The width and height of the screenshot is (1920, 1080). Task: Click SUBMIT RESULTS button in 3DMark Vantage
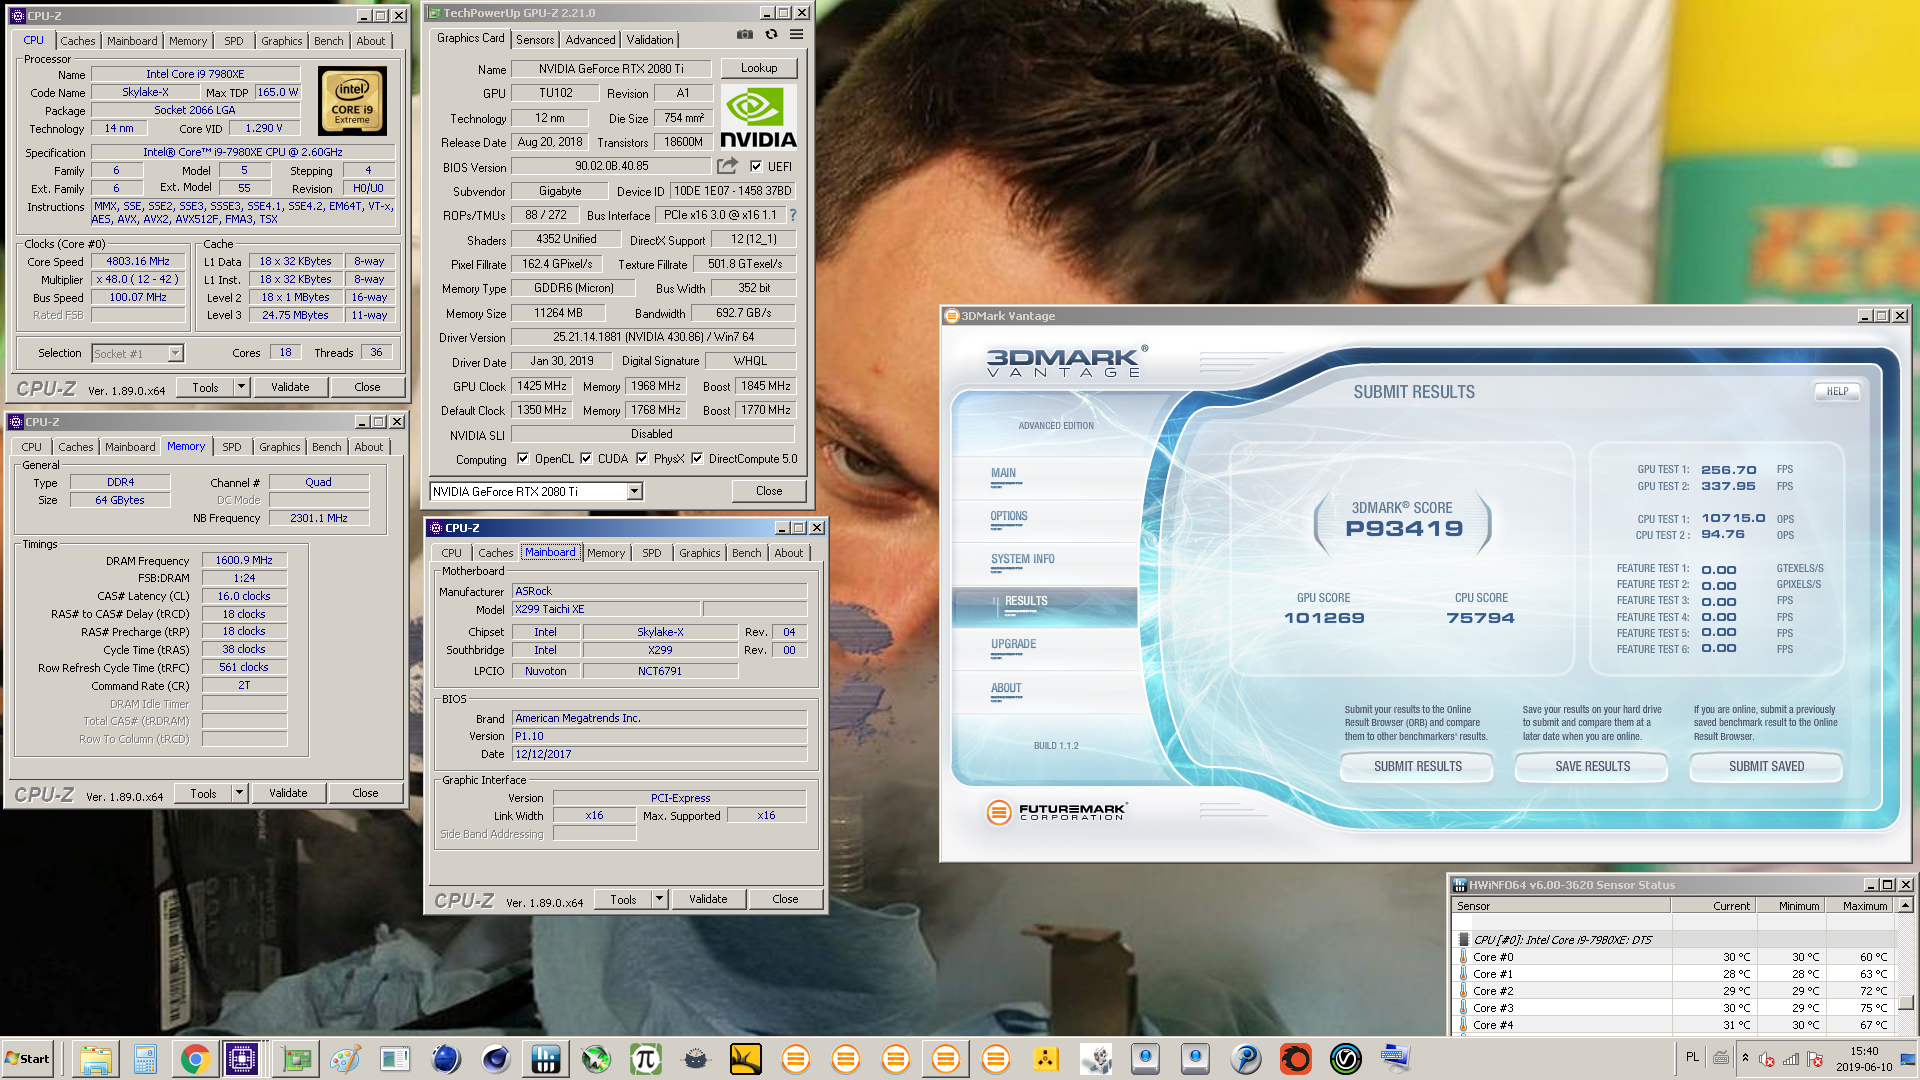[1418, 767]
